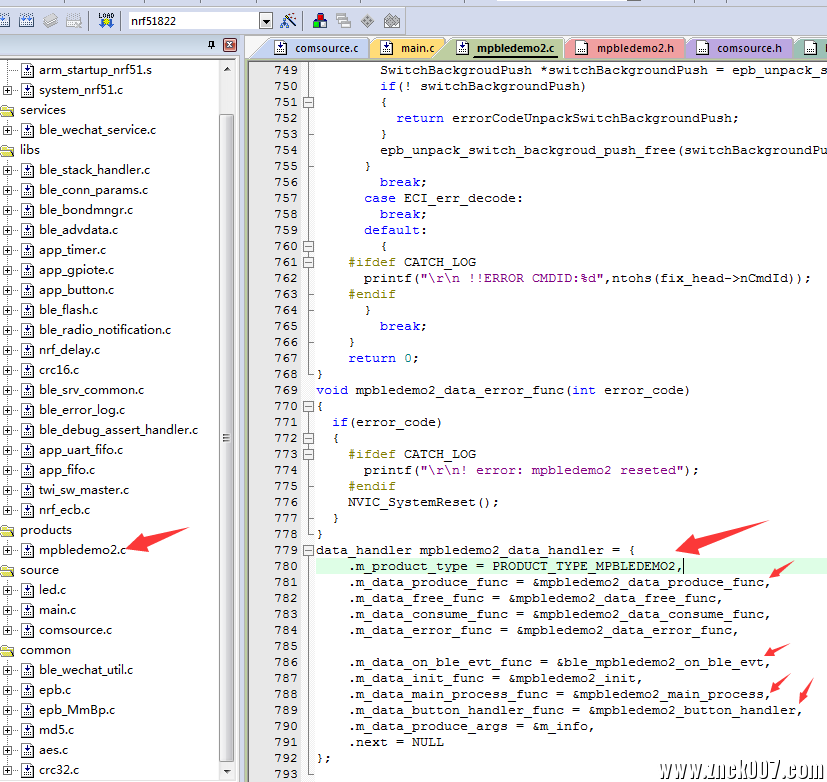Viewport: 827px width, 782px height.
Task: Select arm_startup_nrf51.s in project tree
Action: click(95, 70)
